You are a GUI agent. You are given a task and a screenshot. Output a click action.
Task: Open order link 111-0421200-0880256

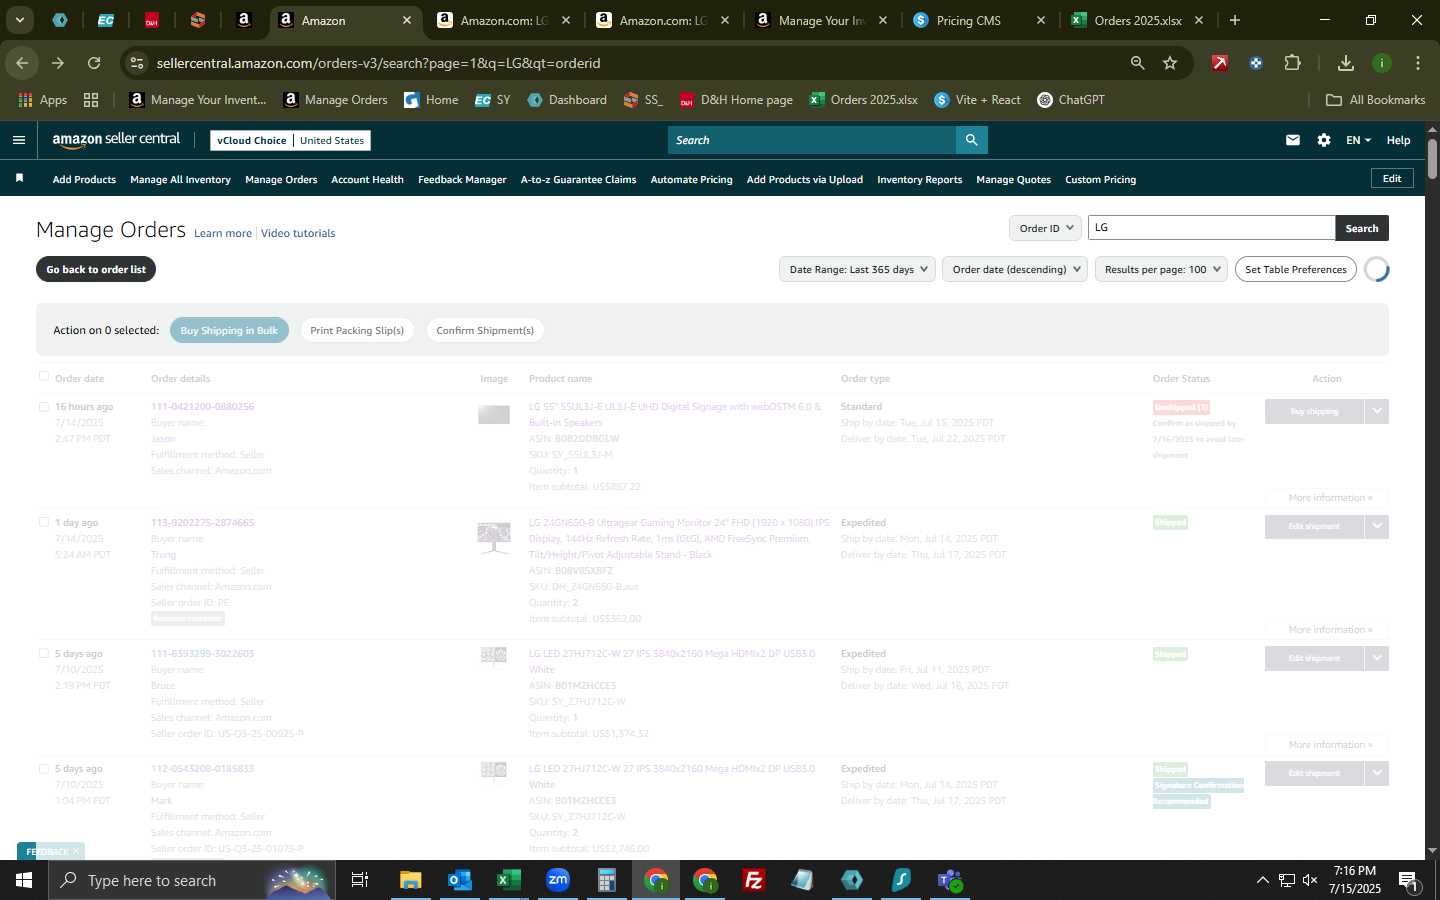[202, 407]
